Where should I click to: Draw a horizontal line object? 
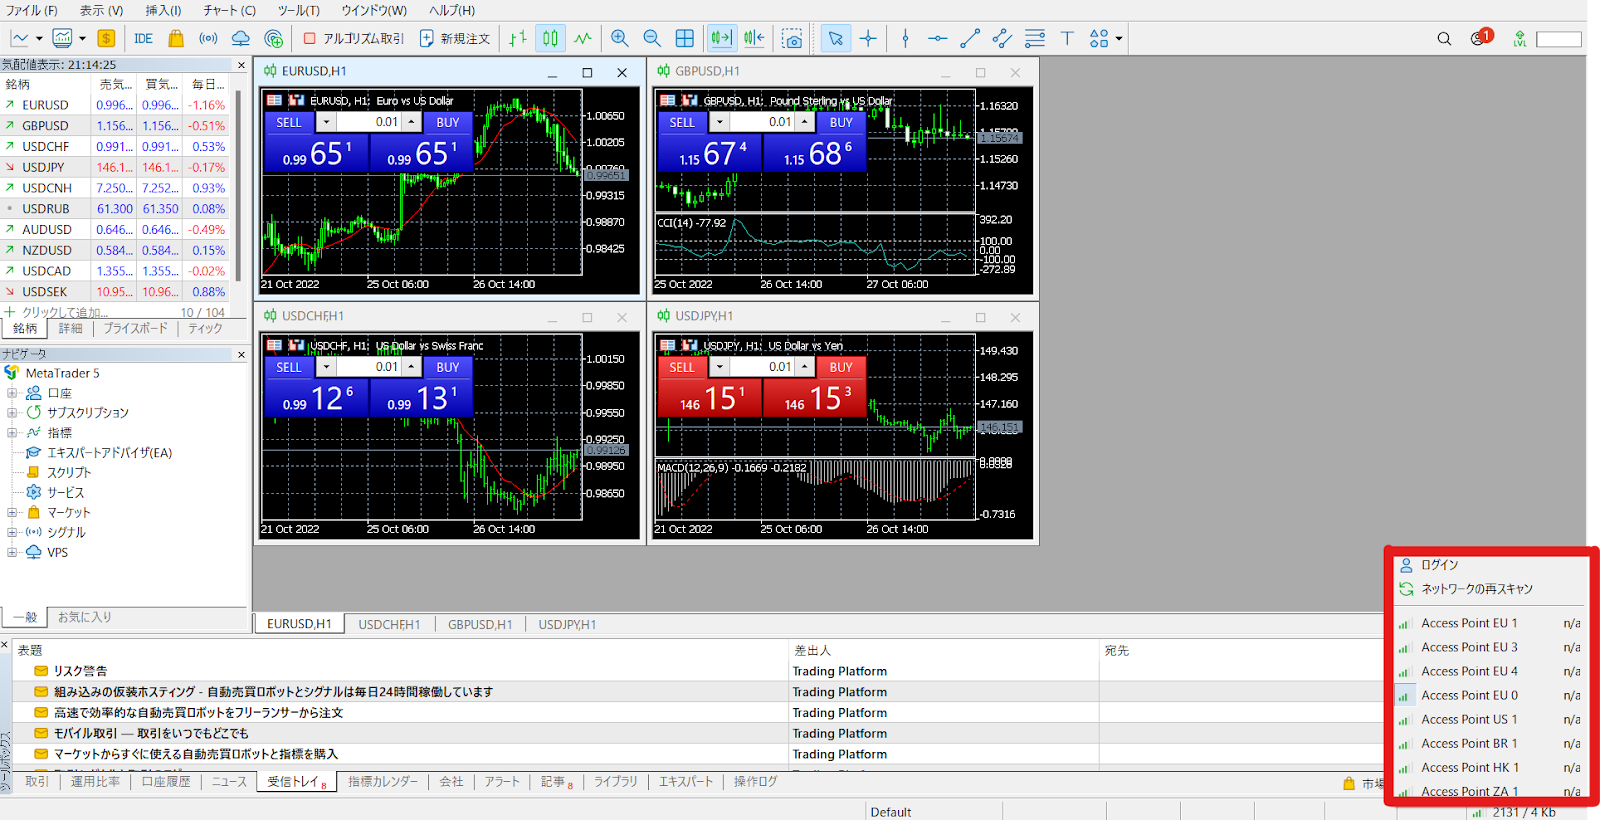coord(937,38)
